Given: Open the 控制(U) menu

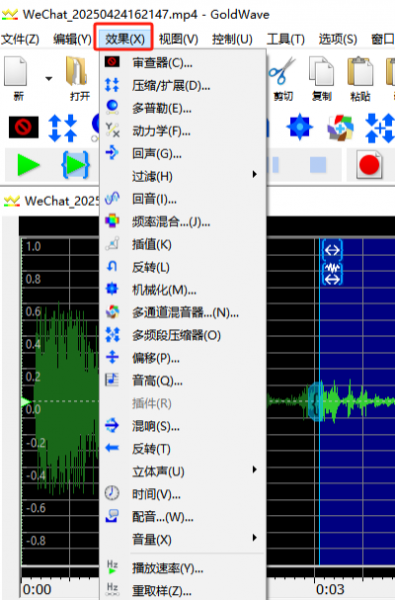Looking at the screenshot, I should coord(232,38).
